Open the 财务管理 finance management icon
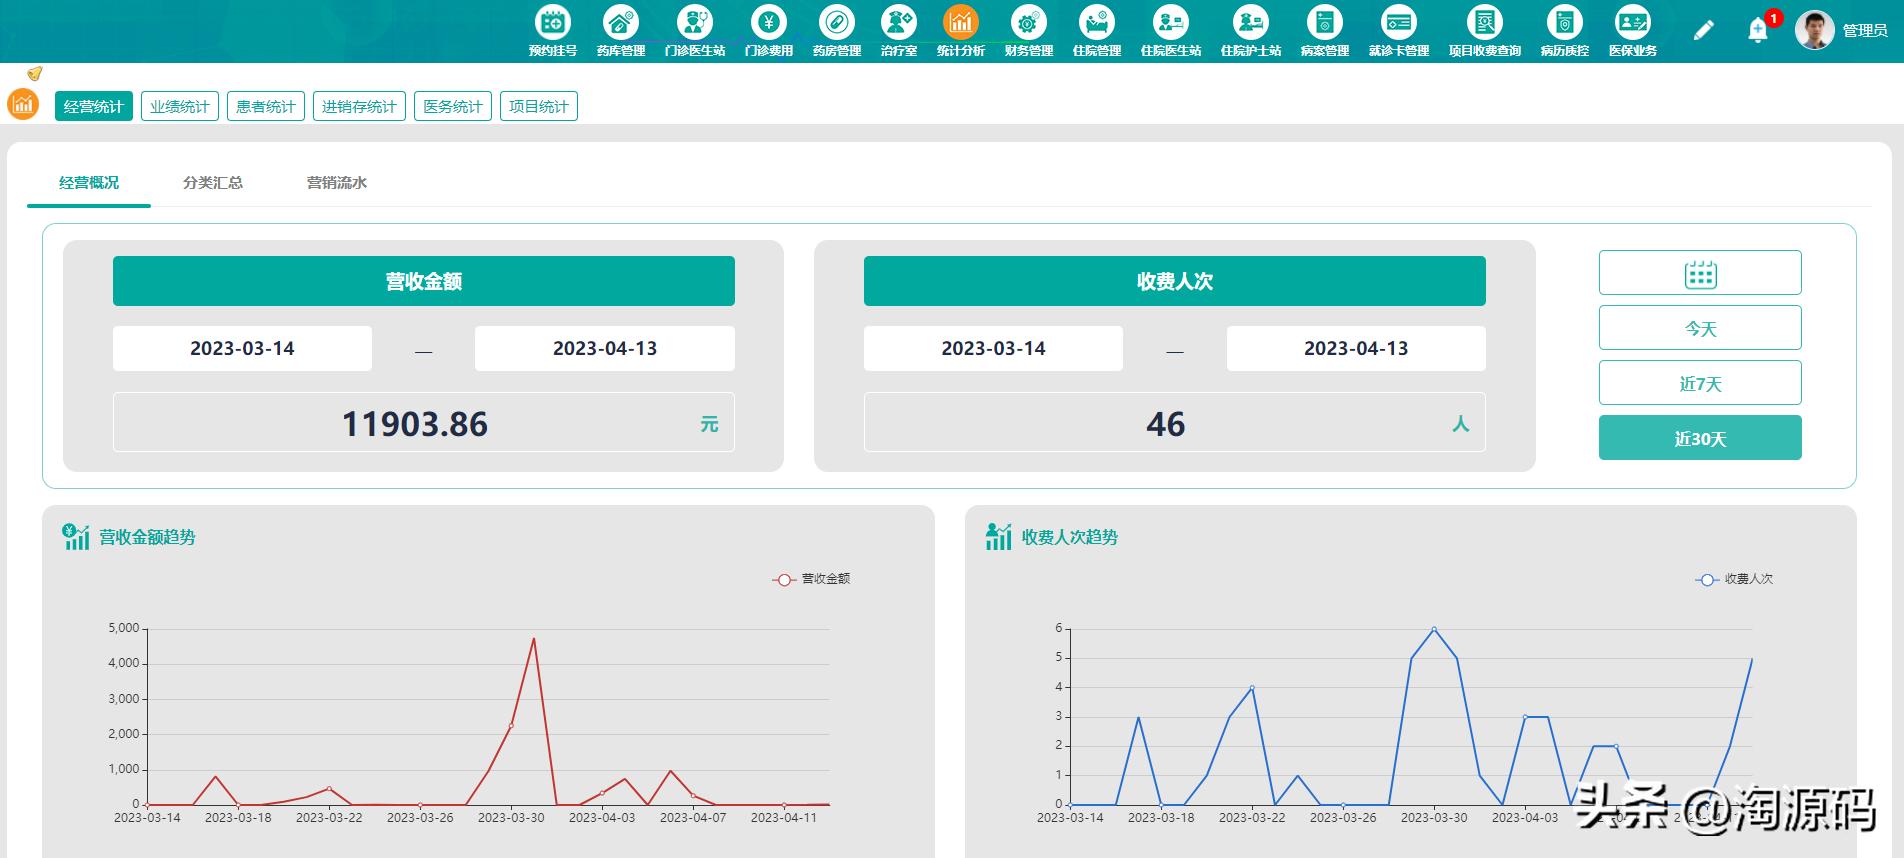 tap(1028, 30)
